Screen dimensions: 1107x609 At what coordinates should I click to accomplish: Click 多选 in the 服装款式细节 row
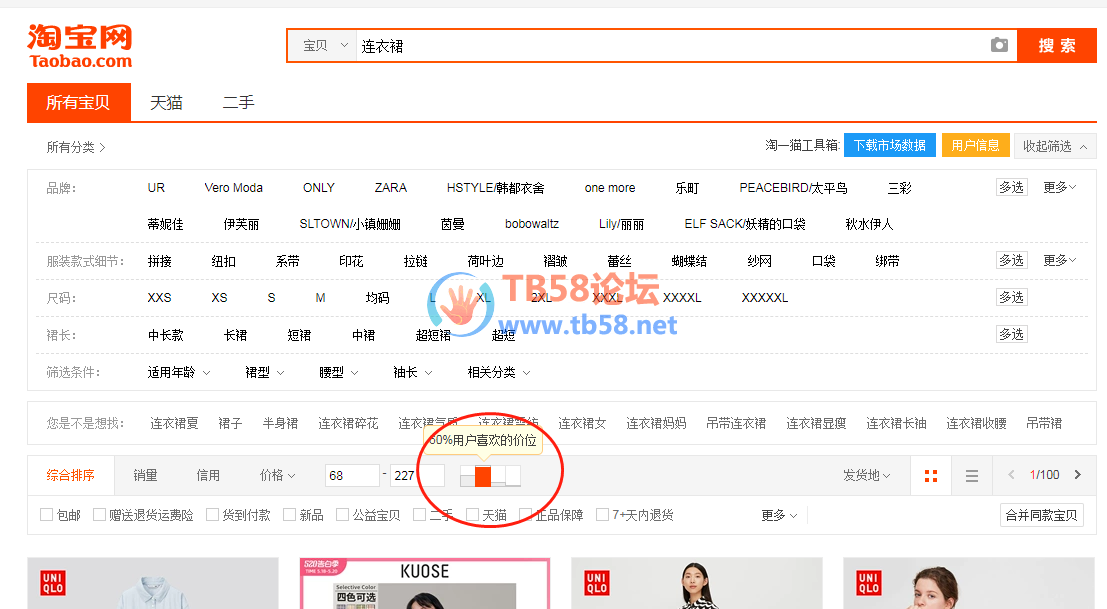tap(1011, 260)
